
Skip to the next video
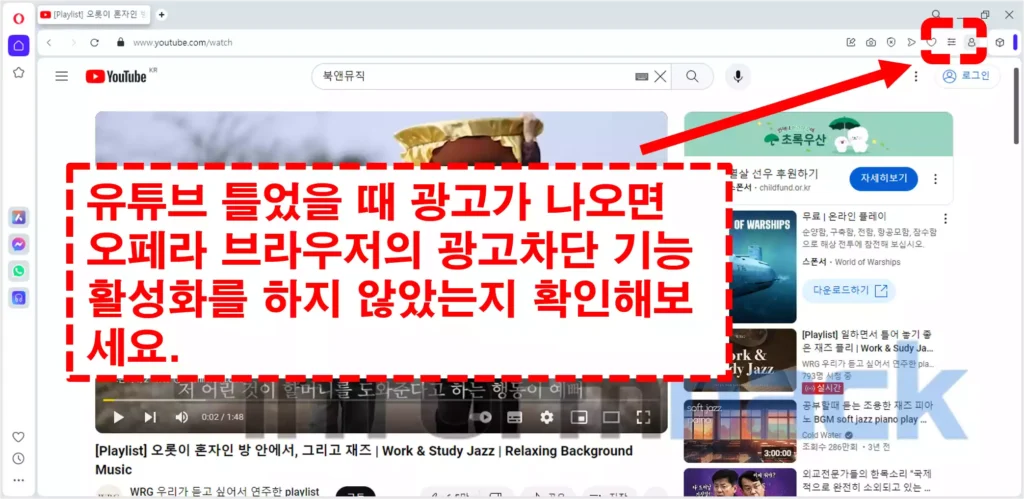pyautogui.click(x=150, y=417)
